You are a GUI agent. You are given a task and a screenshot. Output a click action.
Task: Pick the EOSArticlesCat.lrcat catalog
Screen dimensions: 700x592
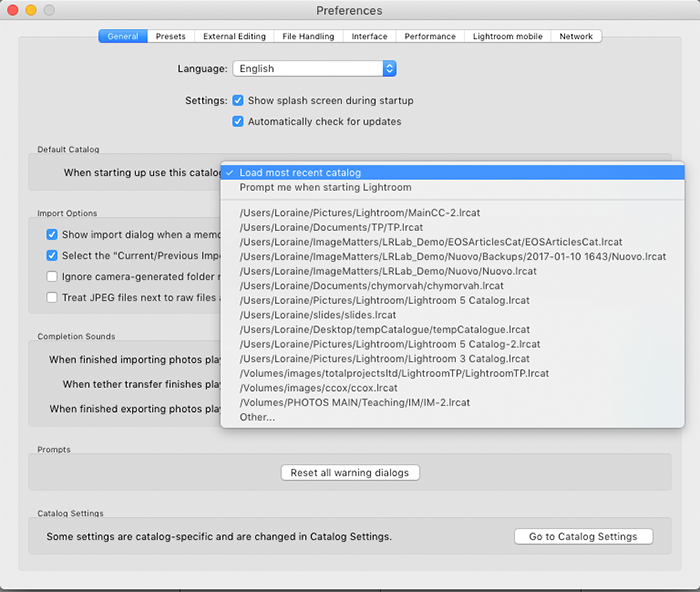[452, 242]
